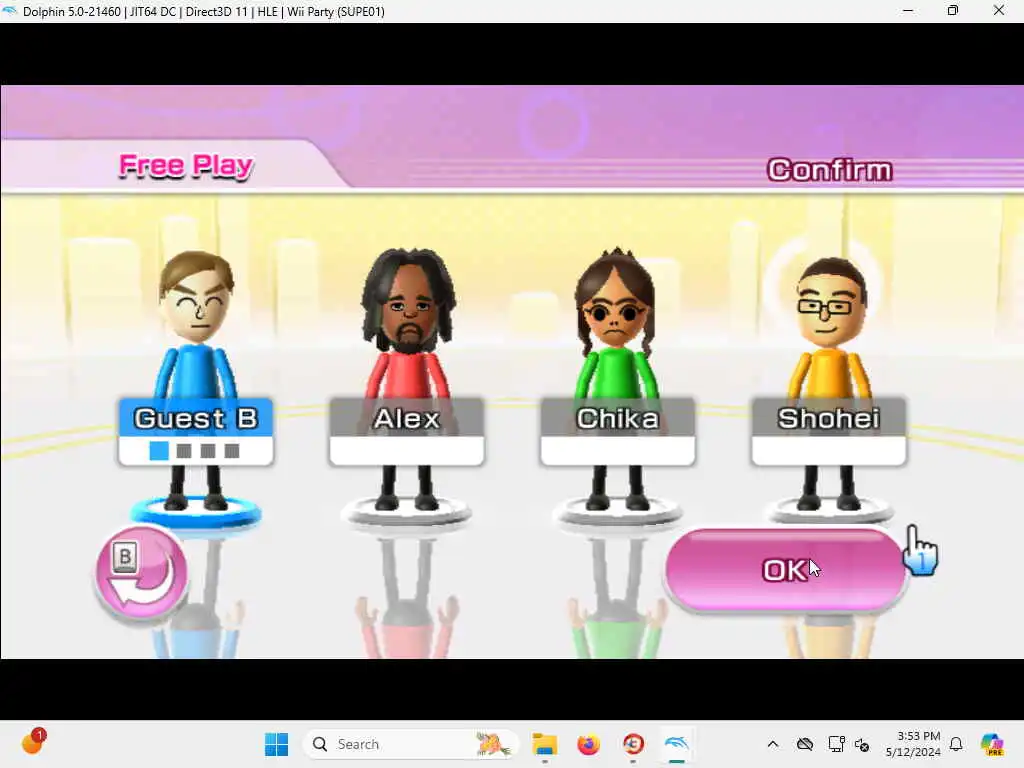1024x768 pixels.
Task: Click the Confirm heading text
Action: pos(829,170)
